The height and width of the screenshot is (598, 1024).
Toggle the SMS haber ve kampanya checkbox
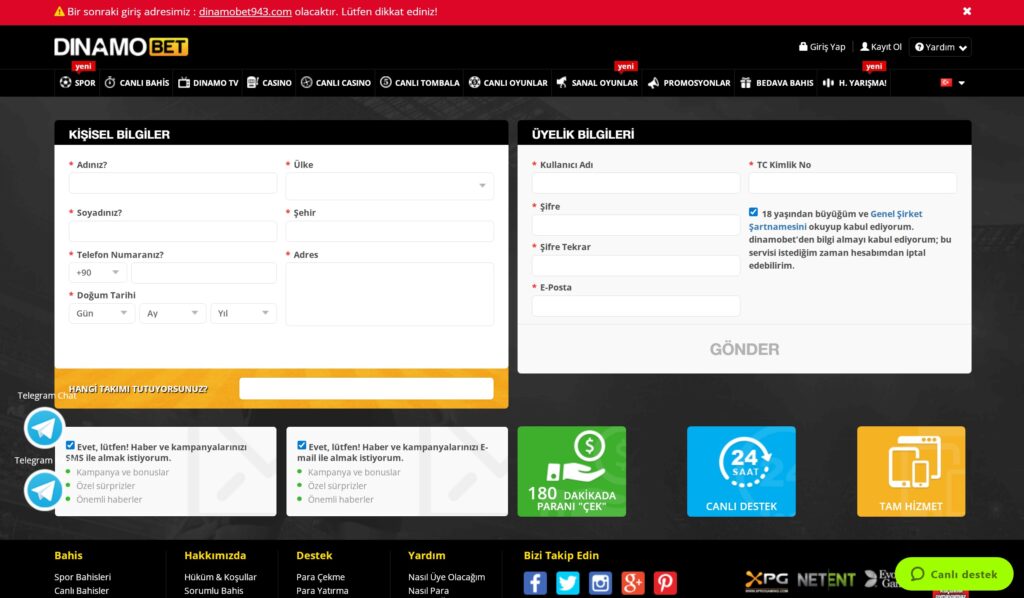(70, 445)
